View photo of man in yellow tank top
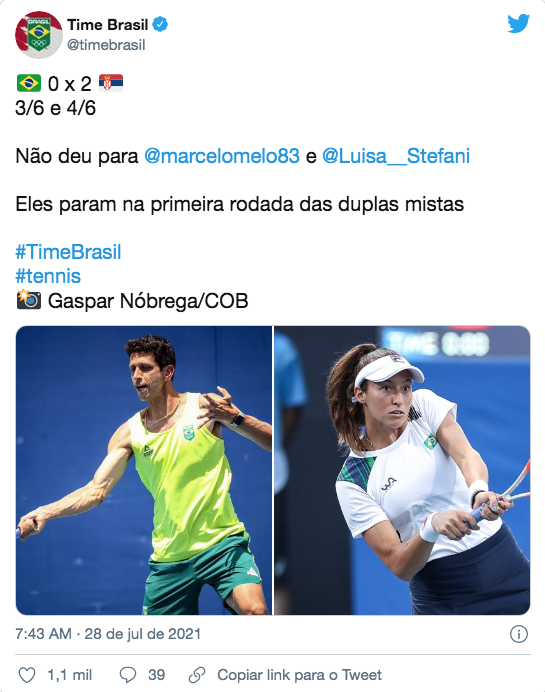Image resolution: width=545 pixels, height=692 pixels. coord(144,470)
